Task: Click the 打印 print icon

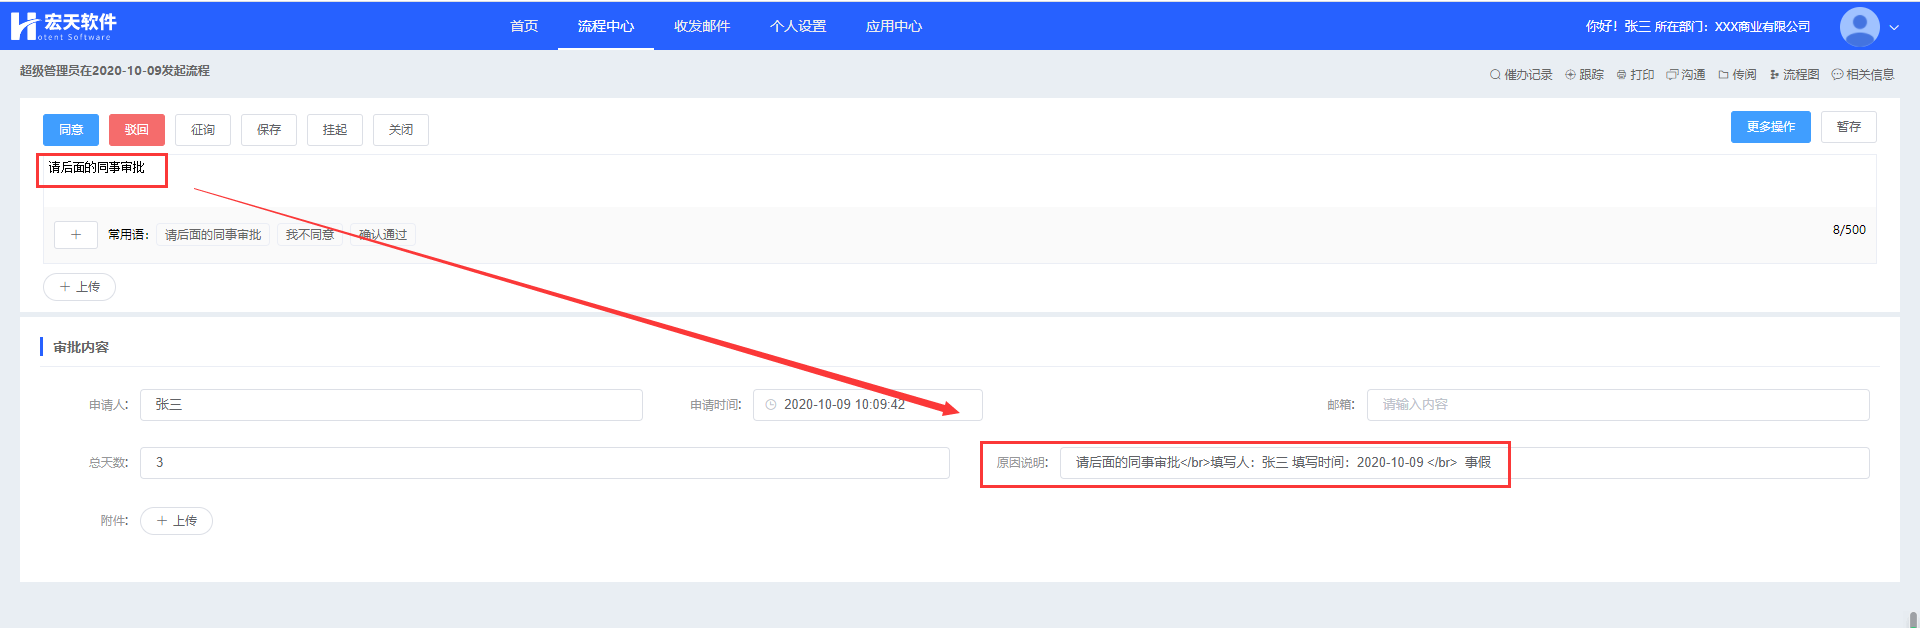Action: tap(1621, 75)
